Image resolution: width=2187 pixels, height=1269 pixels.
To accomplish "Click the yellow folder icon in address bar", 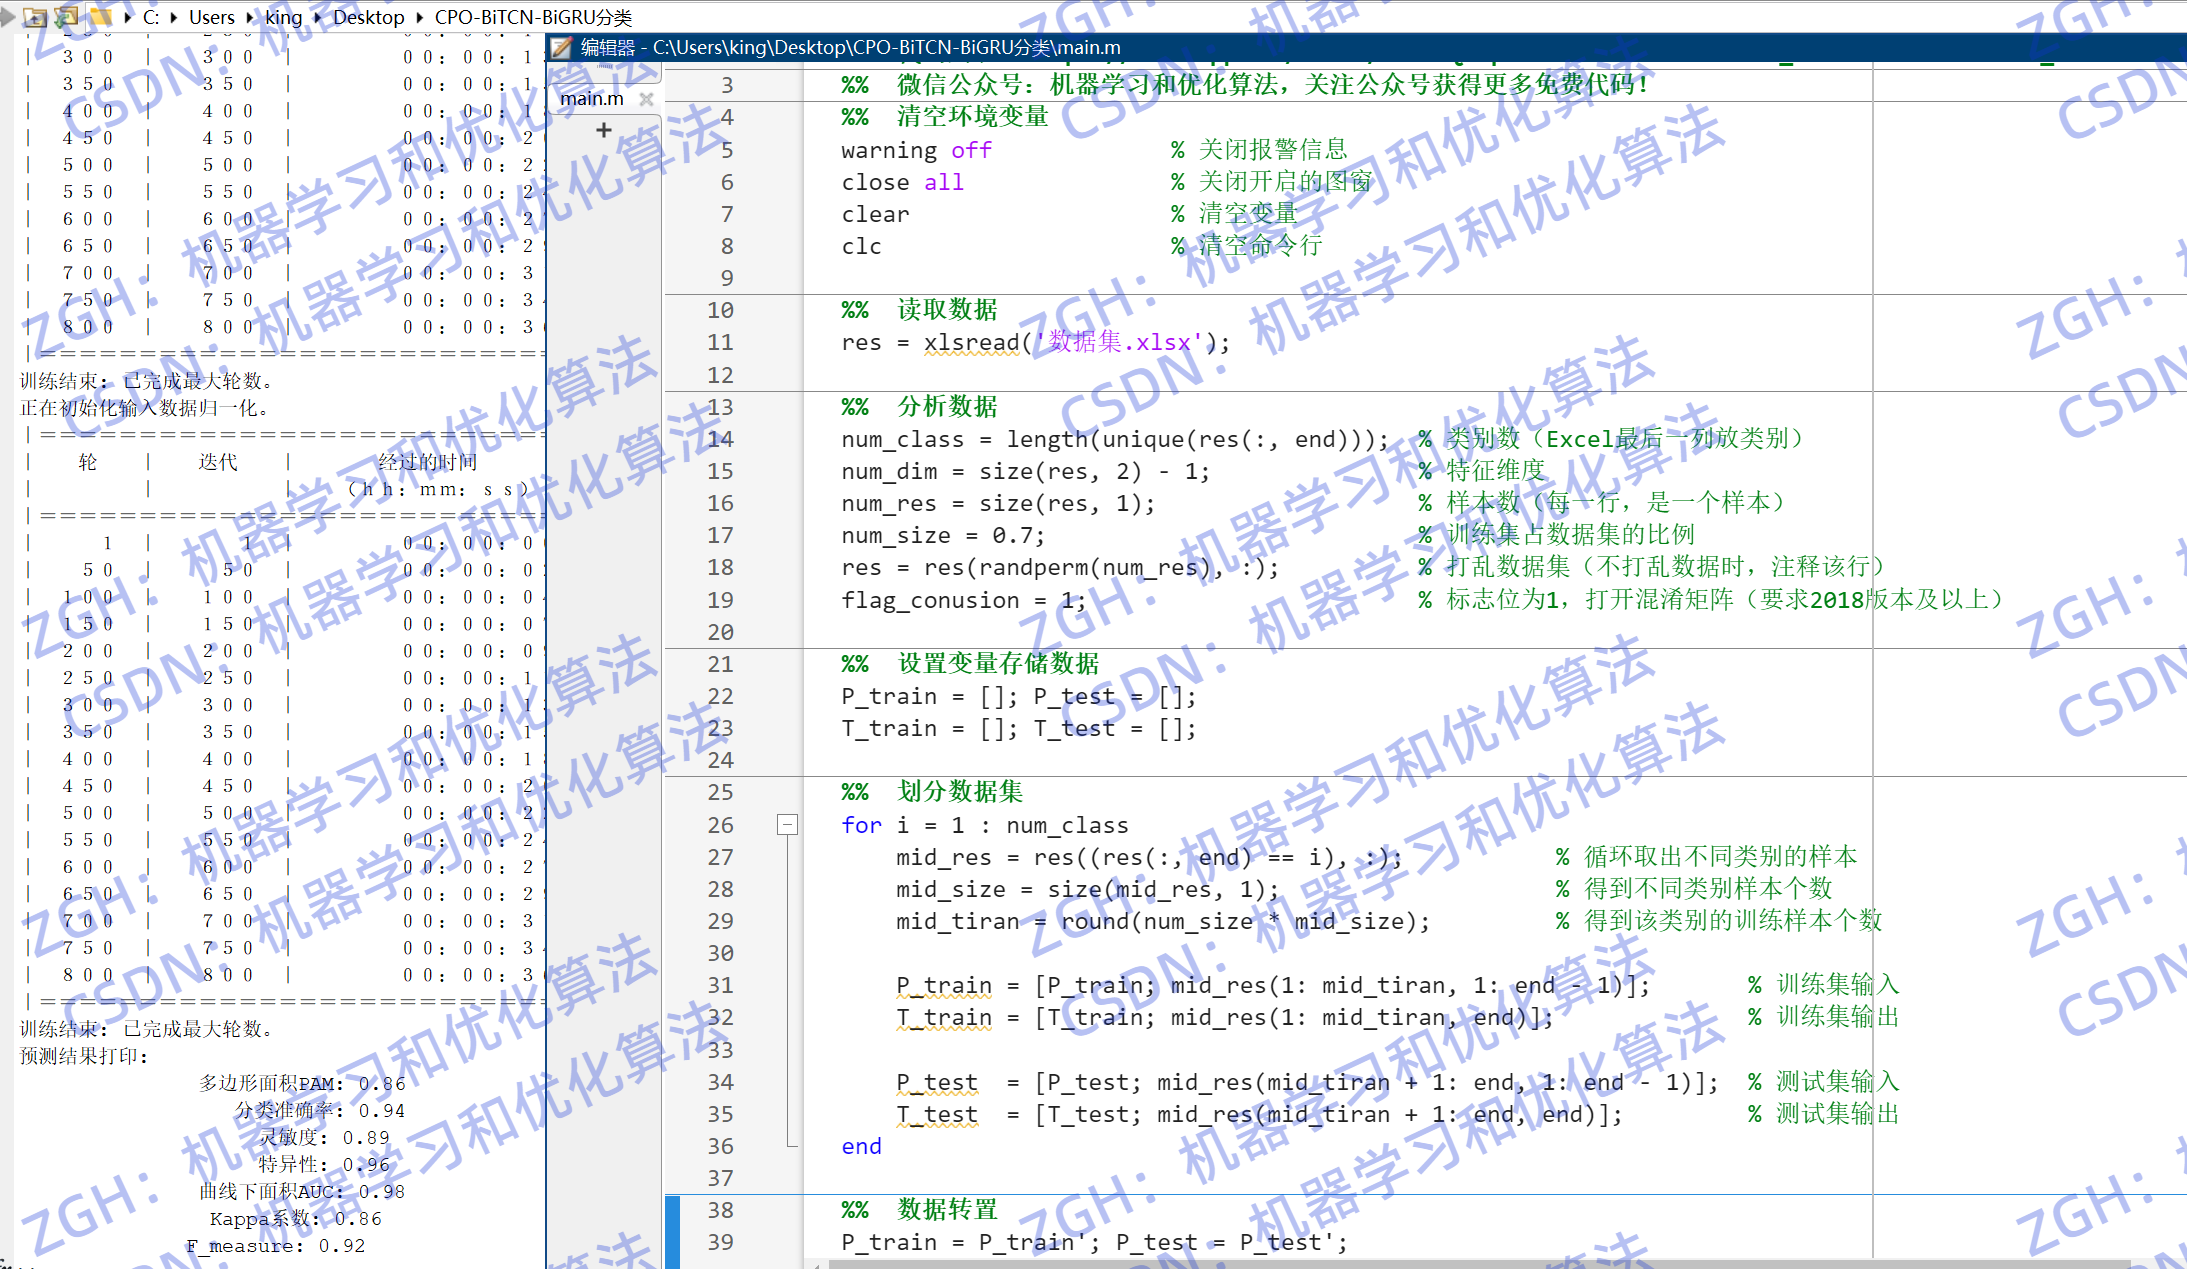I will [100, 16].
